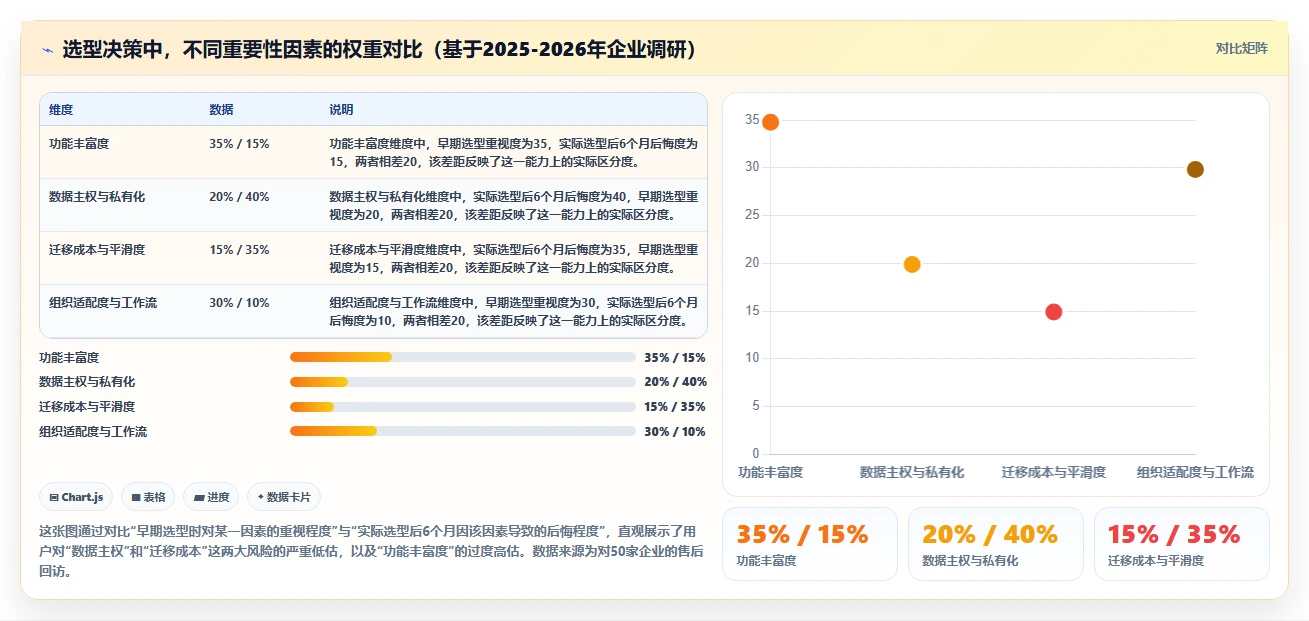Select the 进度 tag chip
1309x621 pixels.
211,497
